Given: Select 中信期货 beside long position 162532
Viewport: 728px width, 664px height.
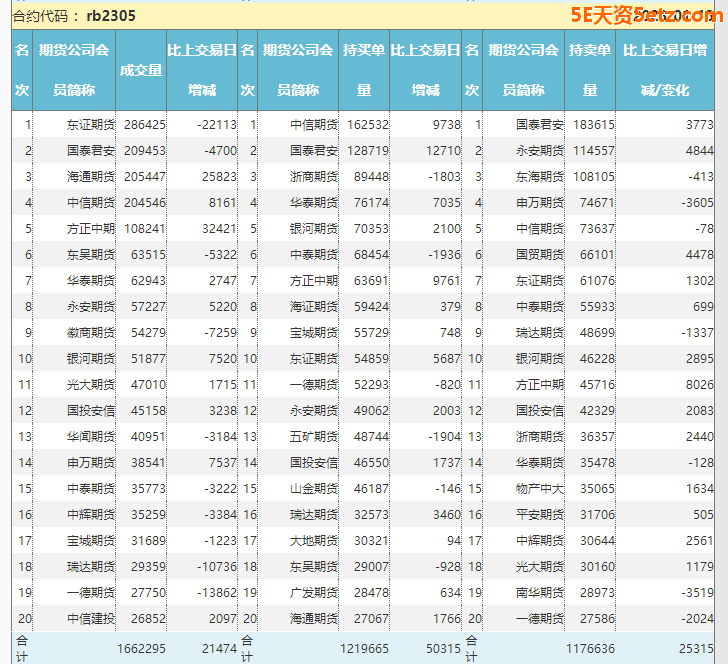Looking at the screenshot, I should pos(314,125).
